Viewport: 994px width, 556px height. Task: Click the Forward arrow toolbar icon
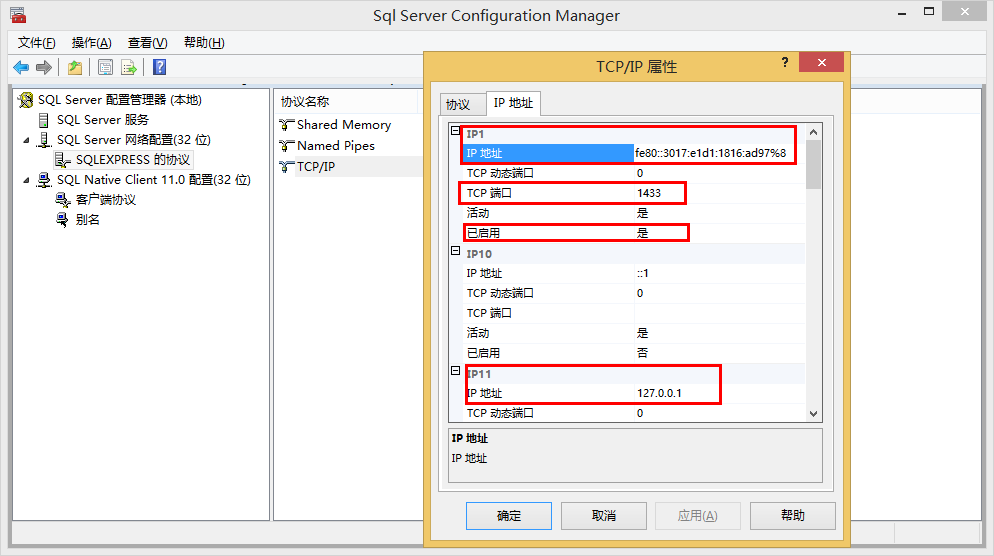coord(44,67)
